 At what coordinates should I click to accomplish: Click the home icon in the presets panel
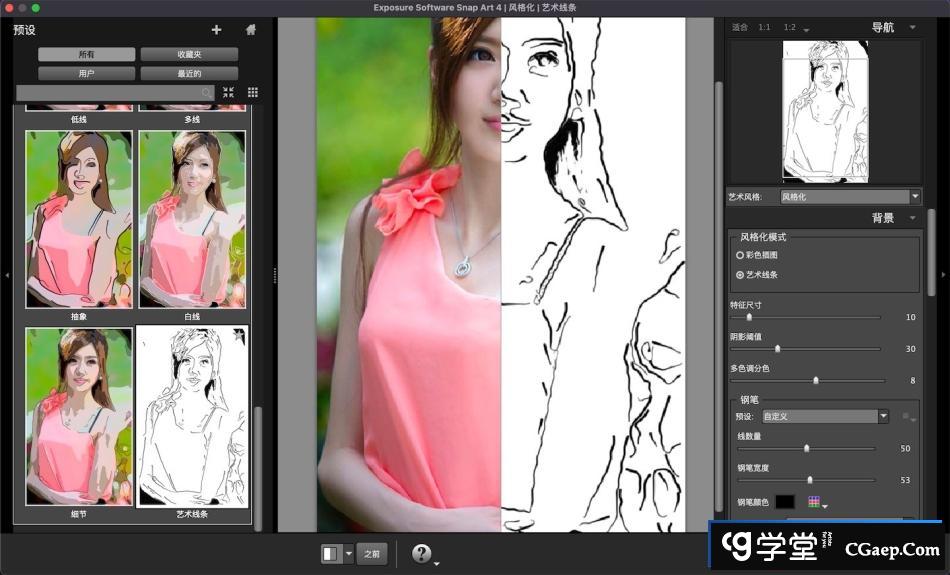pos(250,30)
